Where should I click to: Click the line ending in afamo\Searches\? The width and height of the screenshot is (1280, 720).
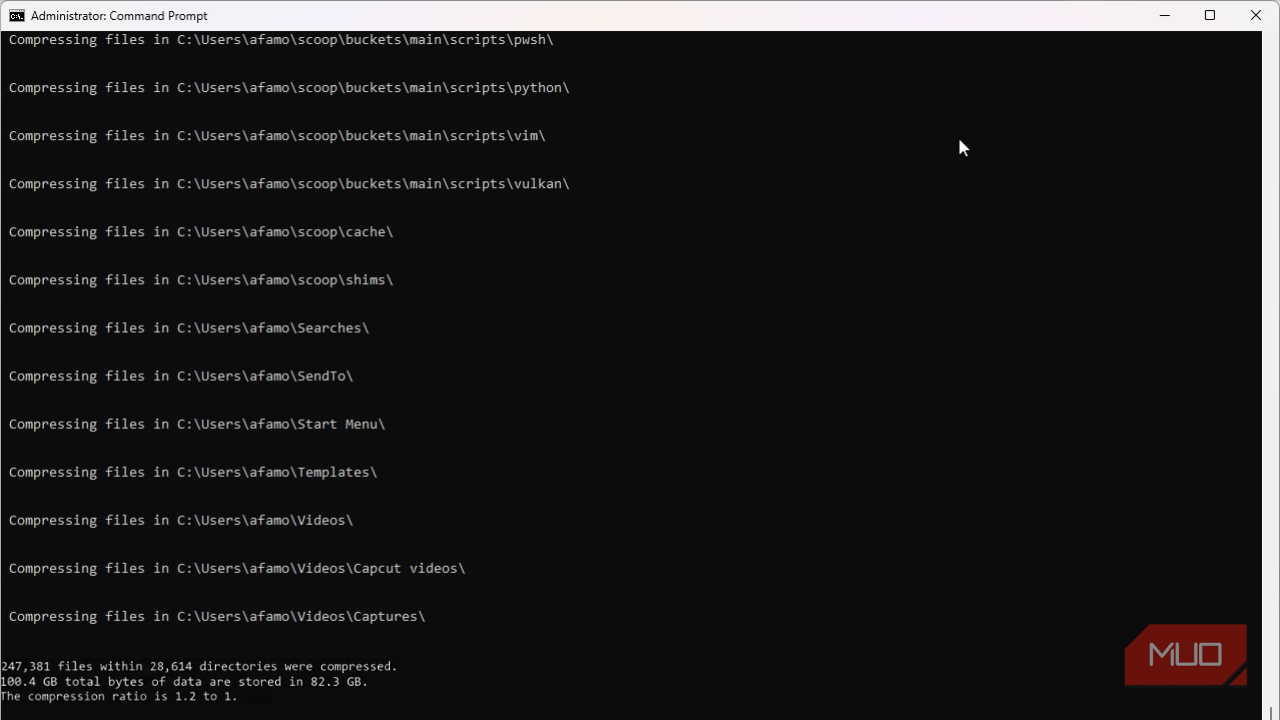tap(189, 328)
